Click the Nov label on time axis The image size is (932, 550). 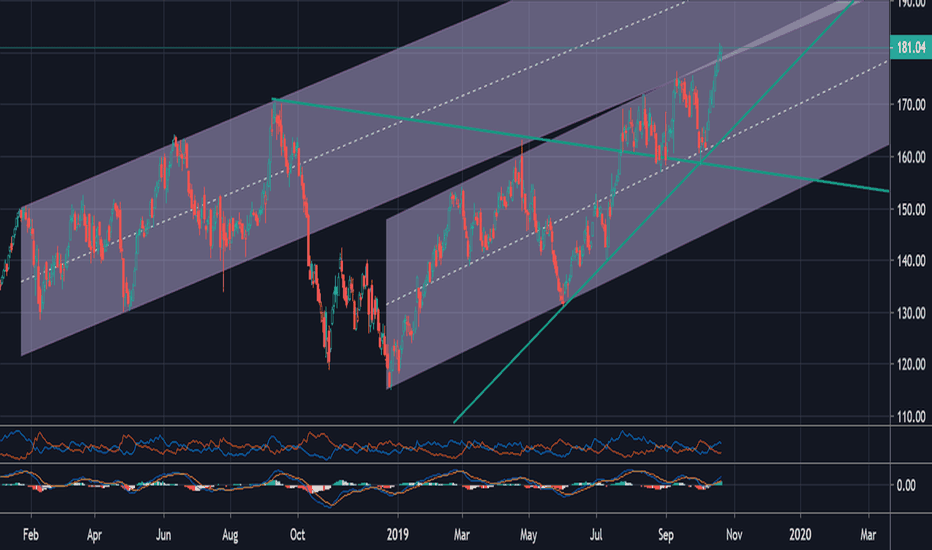point(734,535)
